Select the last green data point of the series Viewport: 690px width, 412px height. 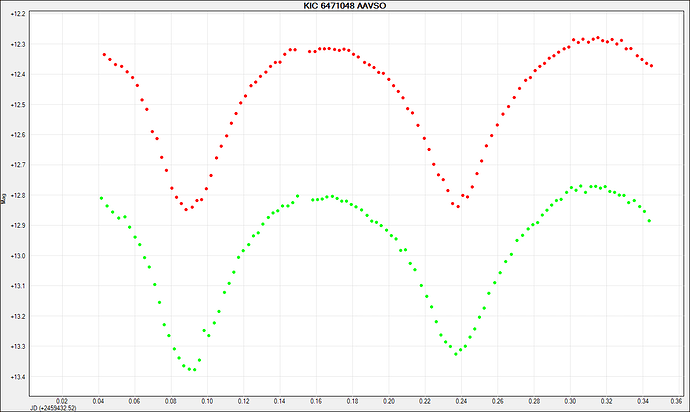(x=650, y=221)
